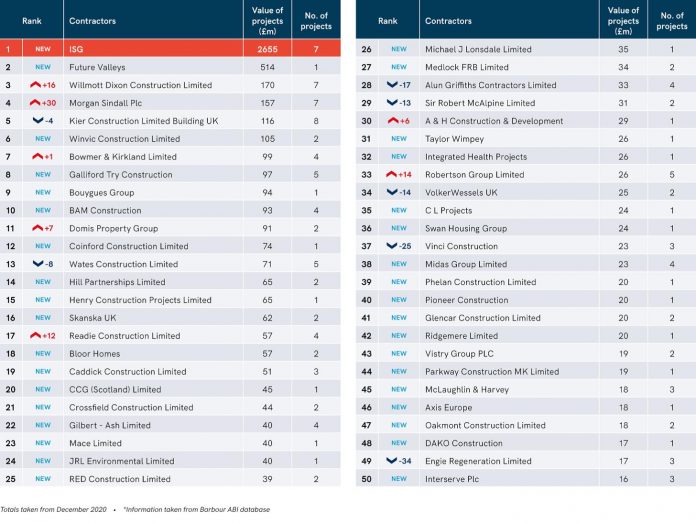Click the up arrow for Readie Construction Limited
The image size is (696, 523).
pos(34,336)
